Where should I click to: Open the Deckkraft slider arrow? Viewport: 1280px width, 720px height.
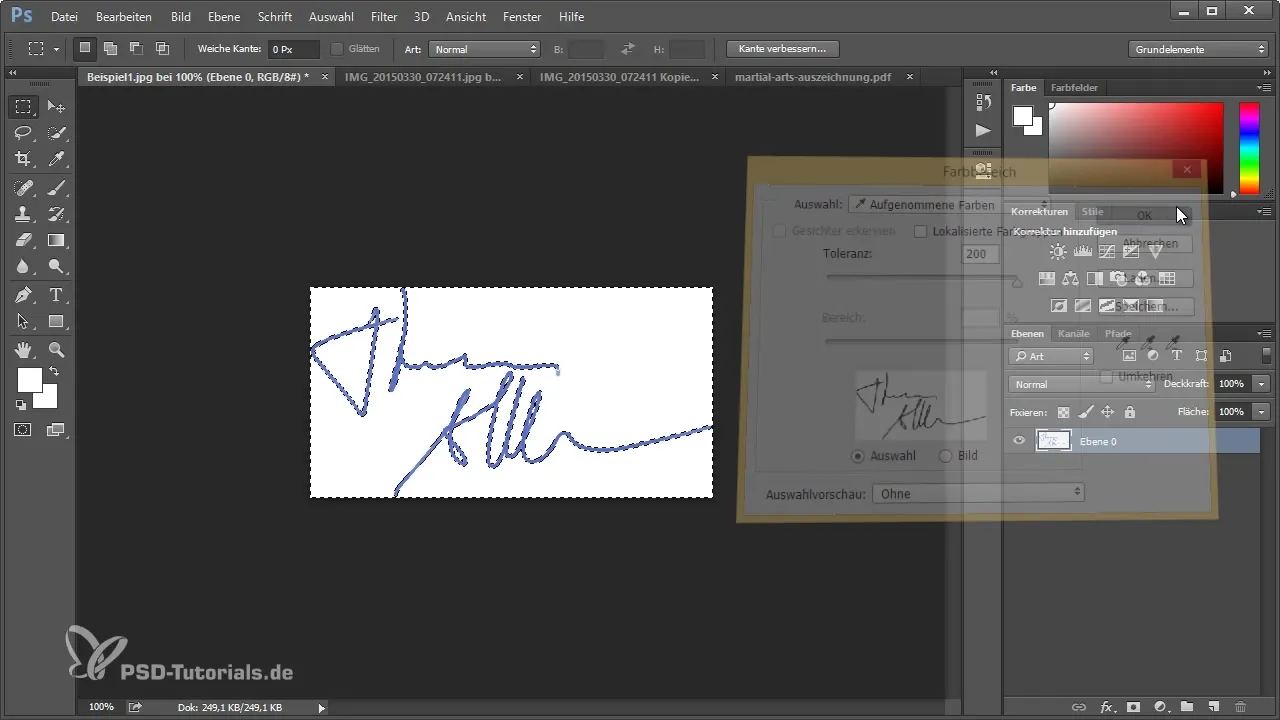pyautogui.click(x=1261, y=384)
